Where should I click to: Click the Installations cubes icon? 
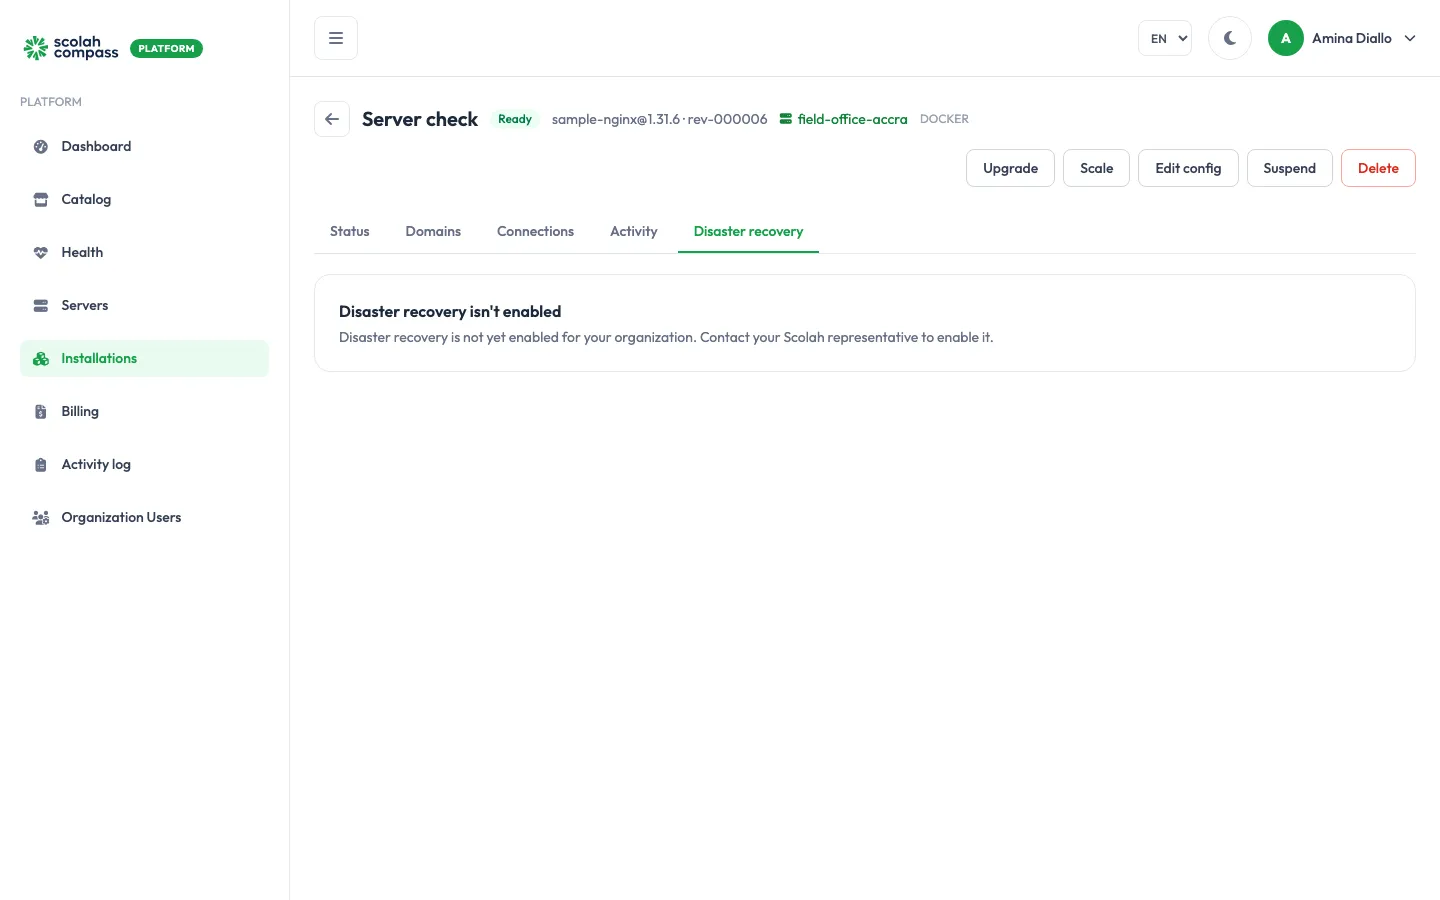(41, 359)
